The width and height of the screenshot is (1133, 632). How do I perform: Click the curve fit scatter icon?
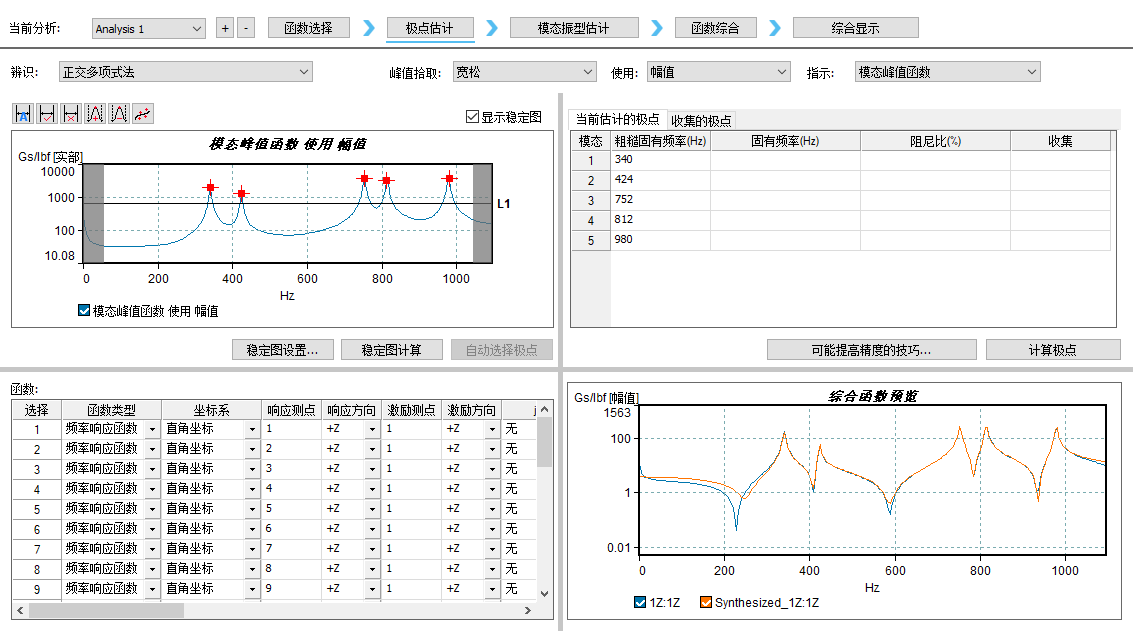(143, 114)
